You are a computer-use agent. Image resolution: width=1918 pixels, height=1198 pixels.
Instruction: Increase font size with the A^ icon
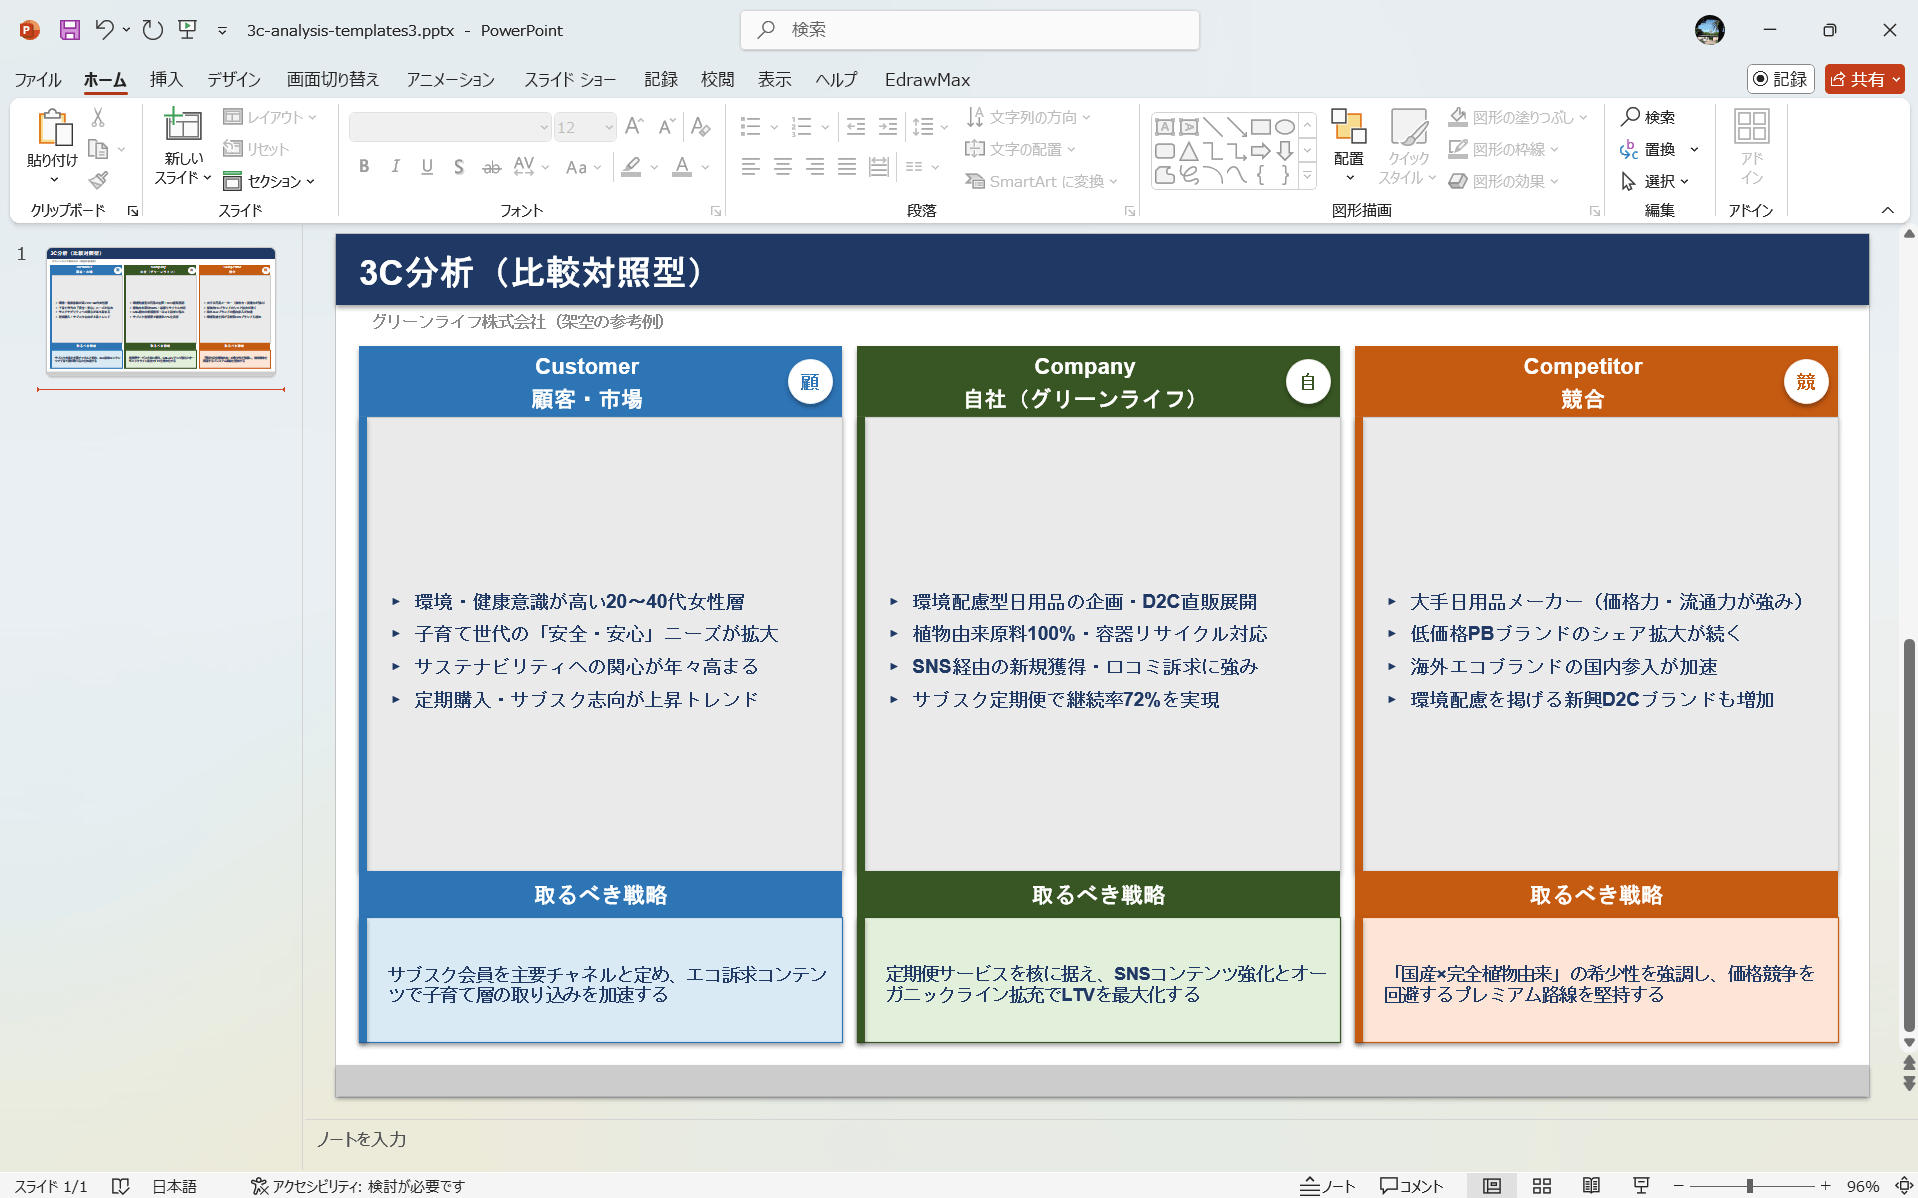(x=634, y=126)
